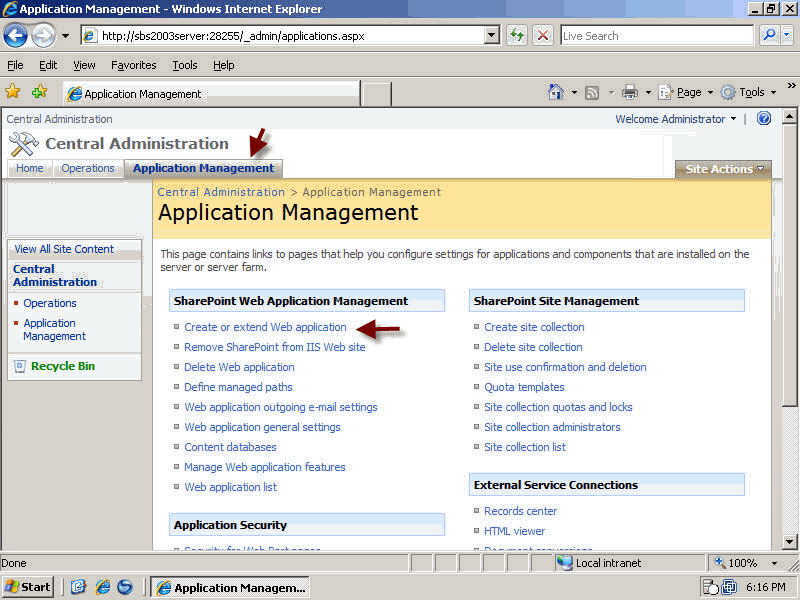Open the View menu
Screen dimensions: 800x600
(84, 65)
